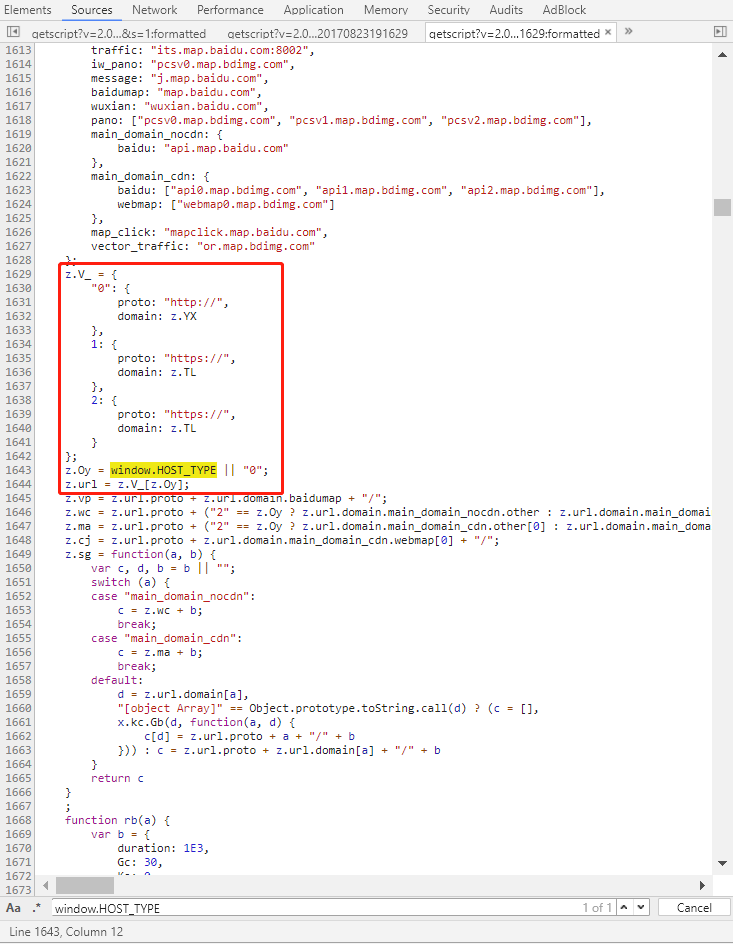The width and height of the screenshot is (733, 944).
Task: Open the AdBlock tab
Action: [x=564, y=10]
